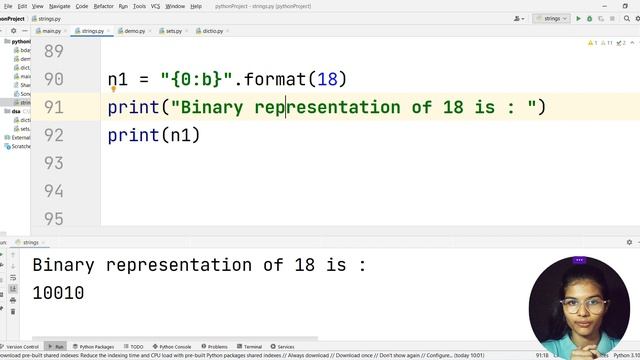
Task: Open the Edit menu
Action: [x=22, y=7]
